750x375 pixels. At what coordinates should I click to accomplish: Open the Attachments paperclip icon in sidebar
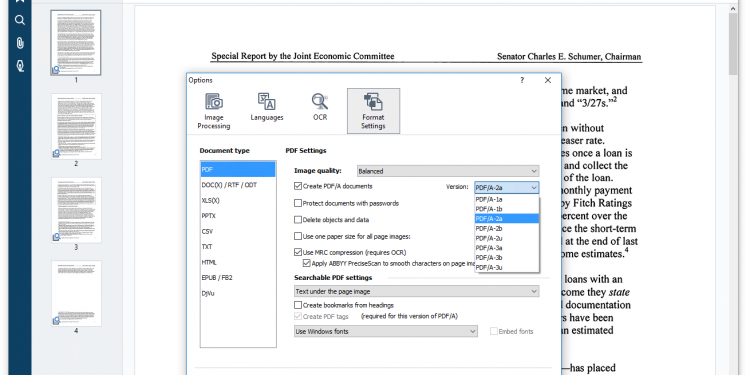pyautogui.click(x=20, y=43)
